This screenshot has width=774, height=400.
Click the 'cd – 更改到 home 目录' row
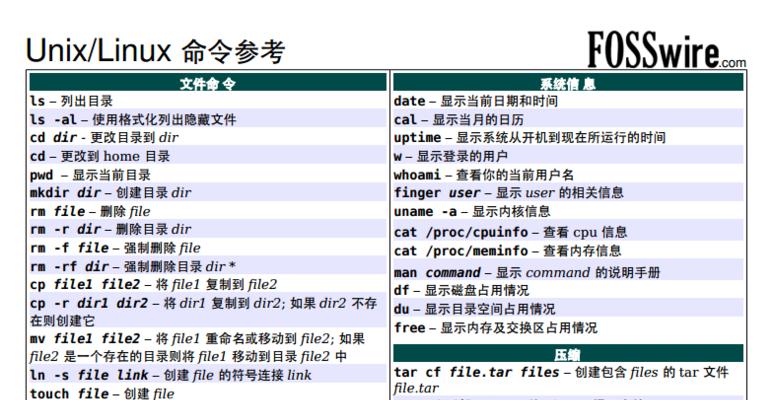pyautogui.click(x=208, y=156)
